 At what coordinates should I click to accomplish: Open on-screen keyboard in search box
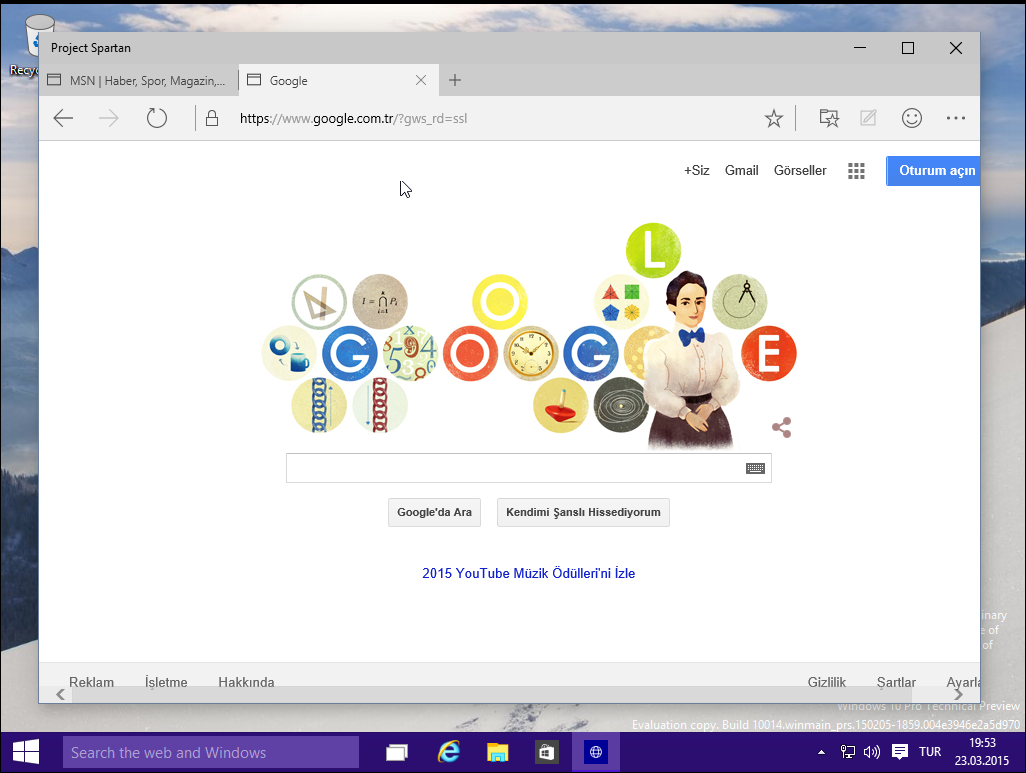click(755, 468)
